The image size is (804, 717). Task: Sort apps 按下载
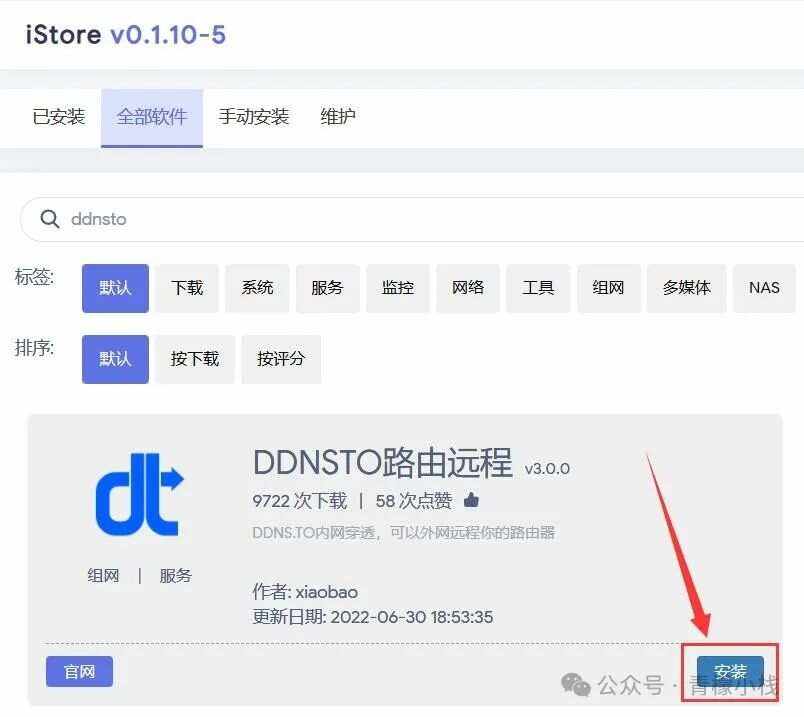(195, 359)
